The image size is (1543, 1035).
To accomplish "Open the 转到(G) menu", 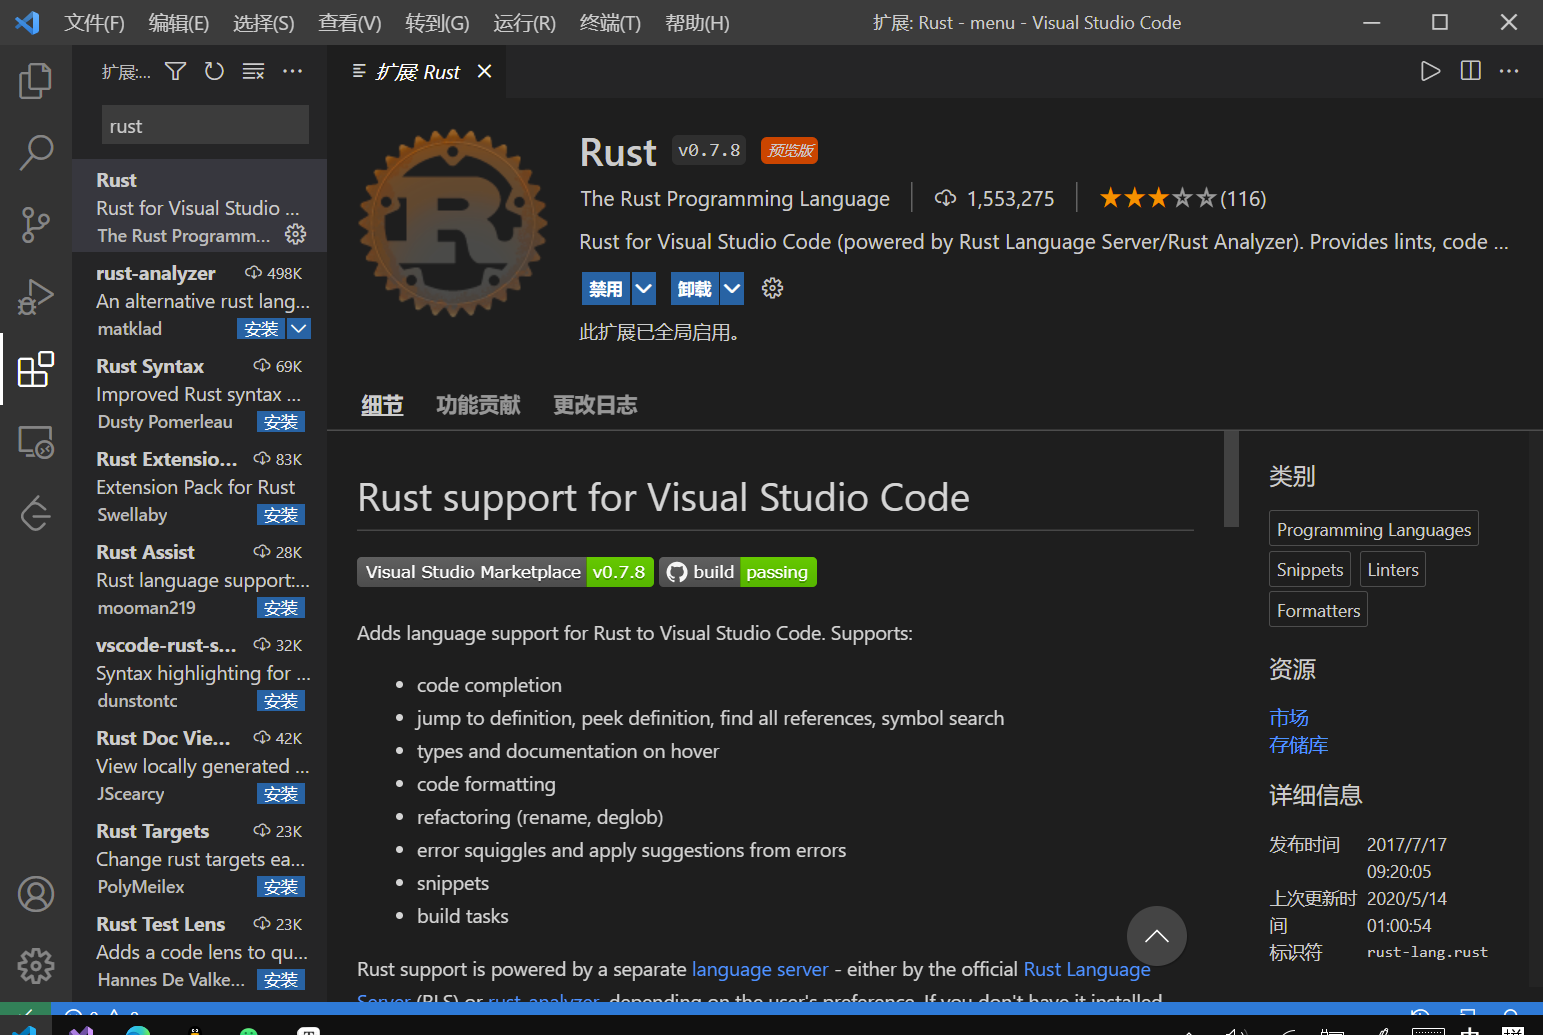I will (437, 23).
